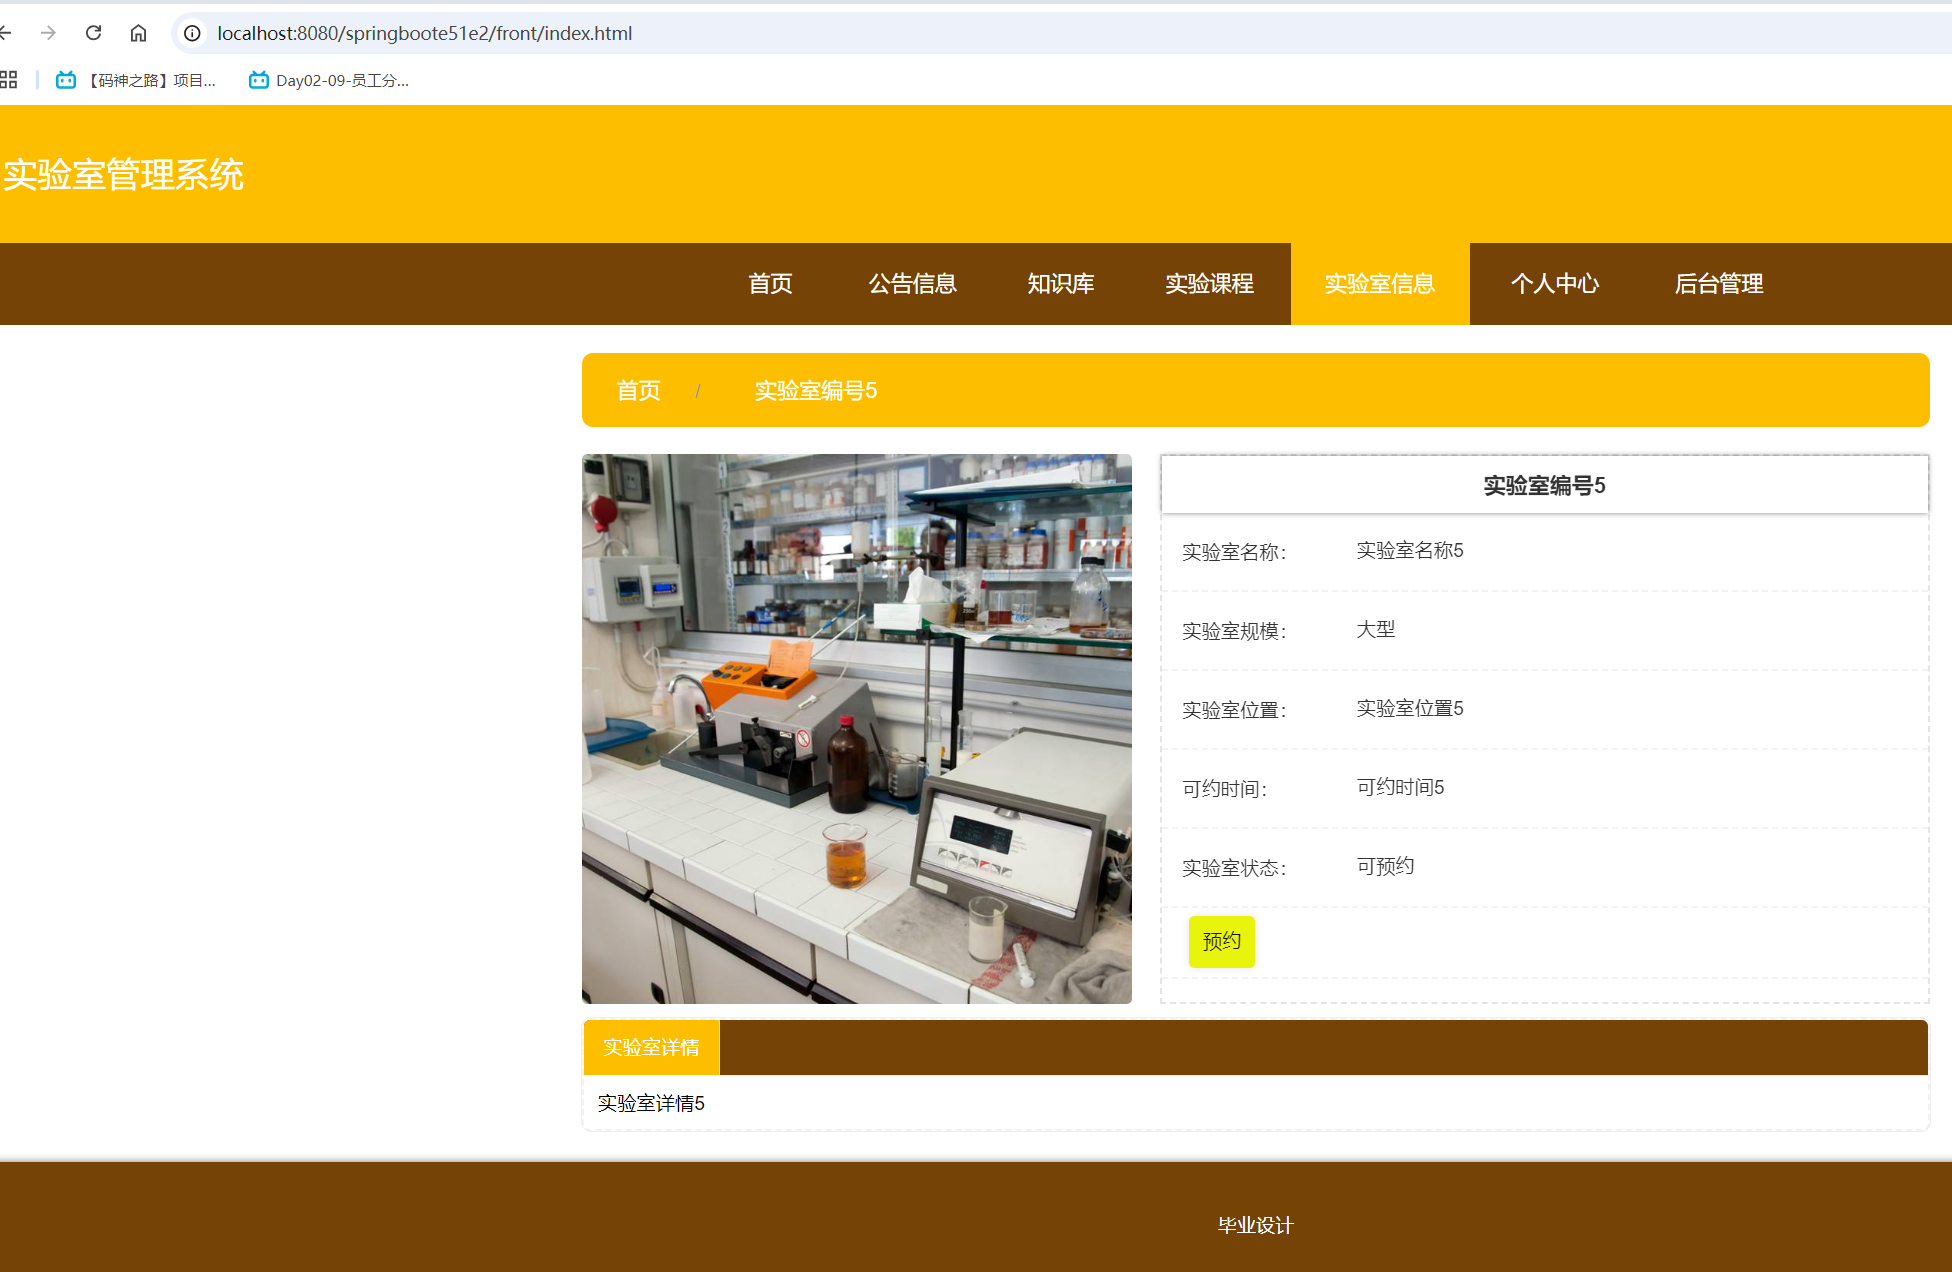Reload the page with refresh icon
This screenshot has height=1272, width=1952.
[93, 33]
